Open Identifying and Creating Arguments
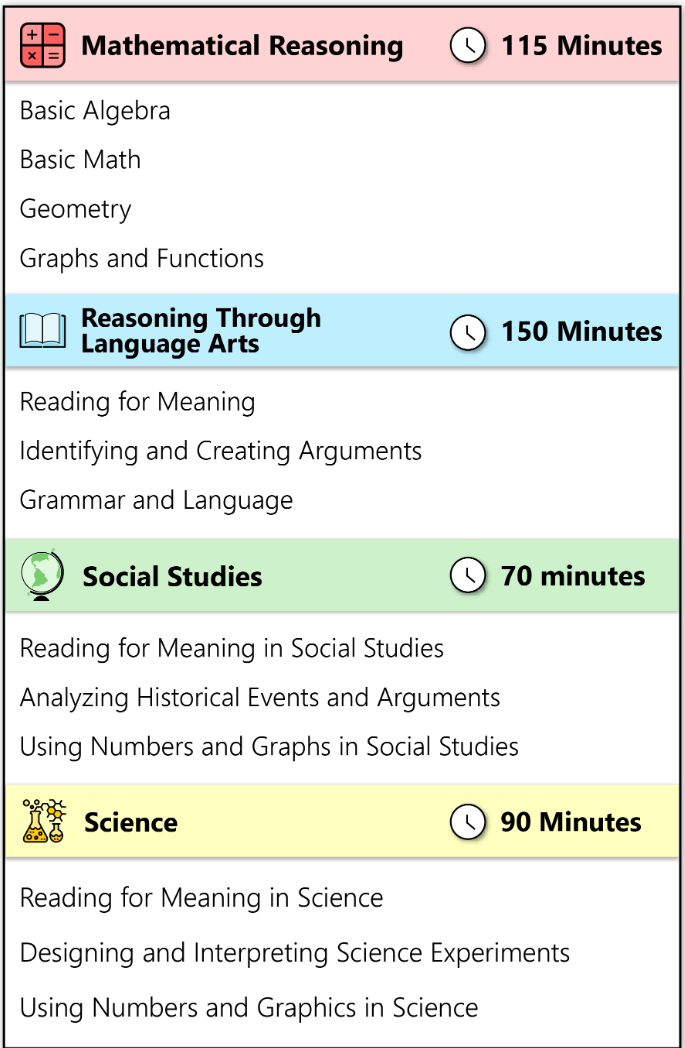Screen dimensions: 685x1048 tap(221, 451)
